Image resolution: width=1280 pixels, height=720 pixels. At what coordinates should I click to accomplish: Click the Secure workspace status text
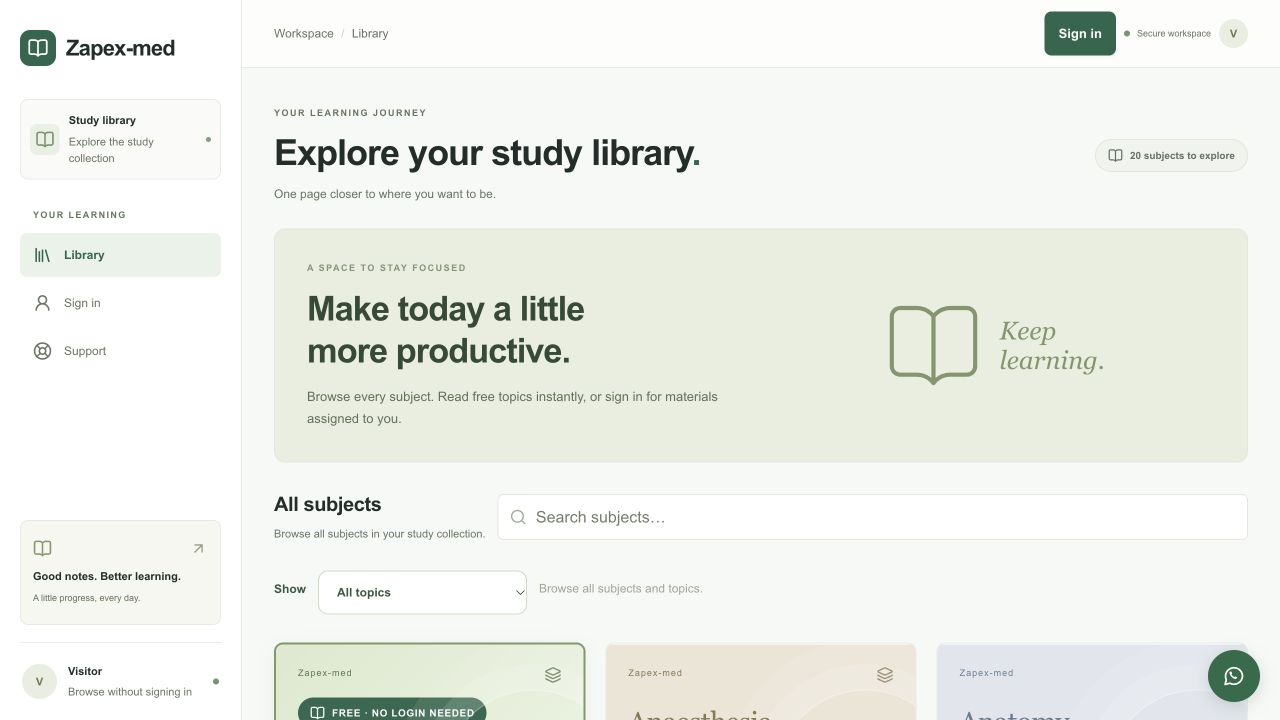(x=1174, y=33)
